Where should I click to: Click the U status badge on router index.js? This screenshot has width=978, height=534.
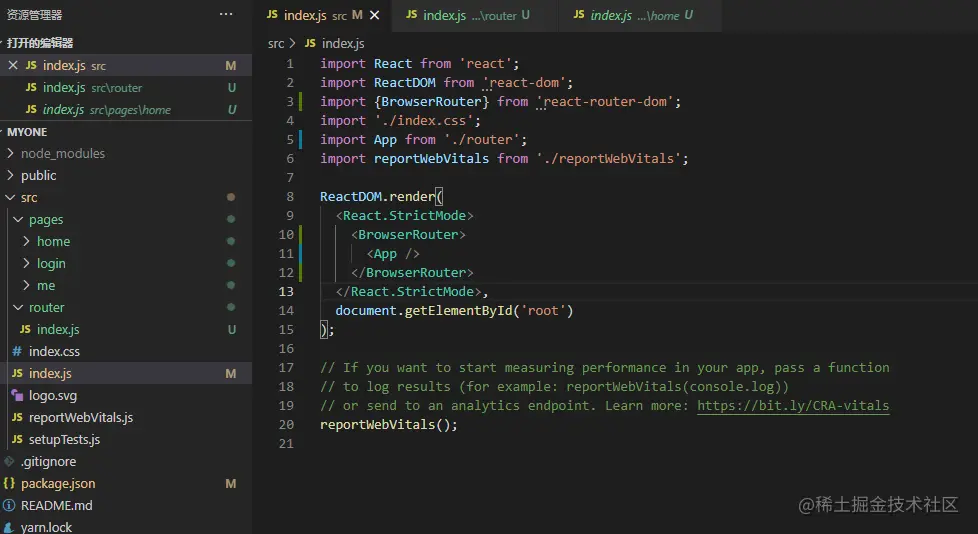pyautogui.click(x=231, y=329)
